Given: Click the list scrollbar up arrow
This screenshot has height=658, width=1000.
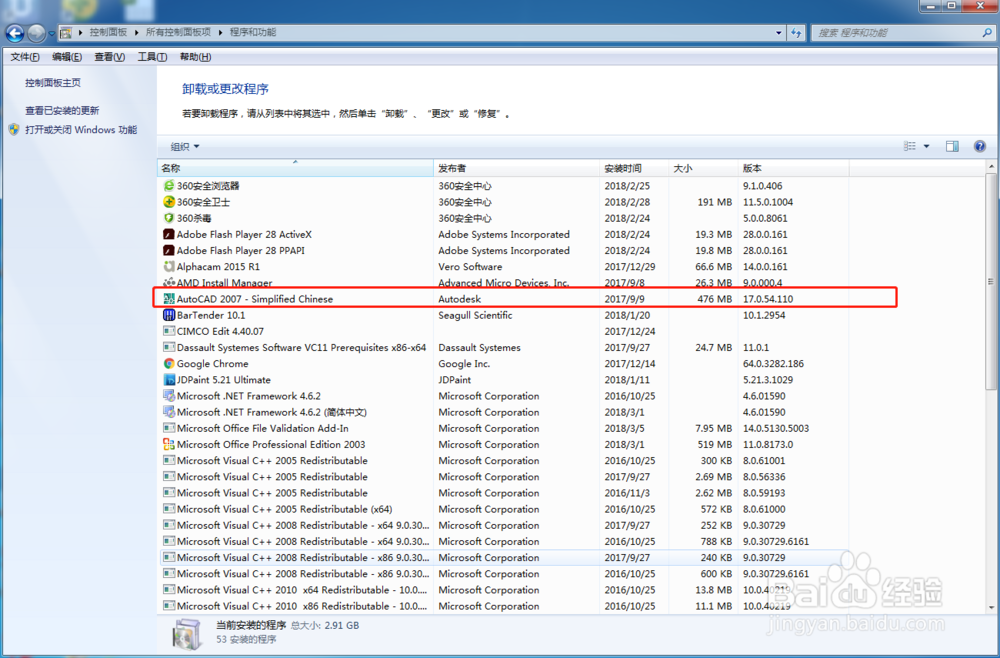Looking at the screenshot, I should [991, 167].
